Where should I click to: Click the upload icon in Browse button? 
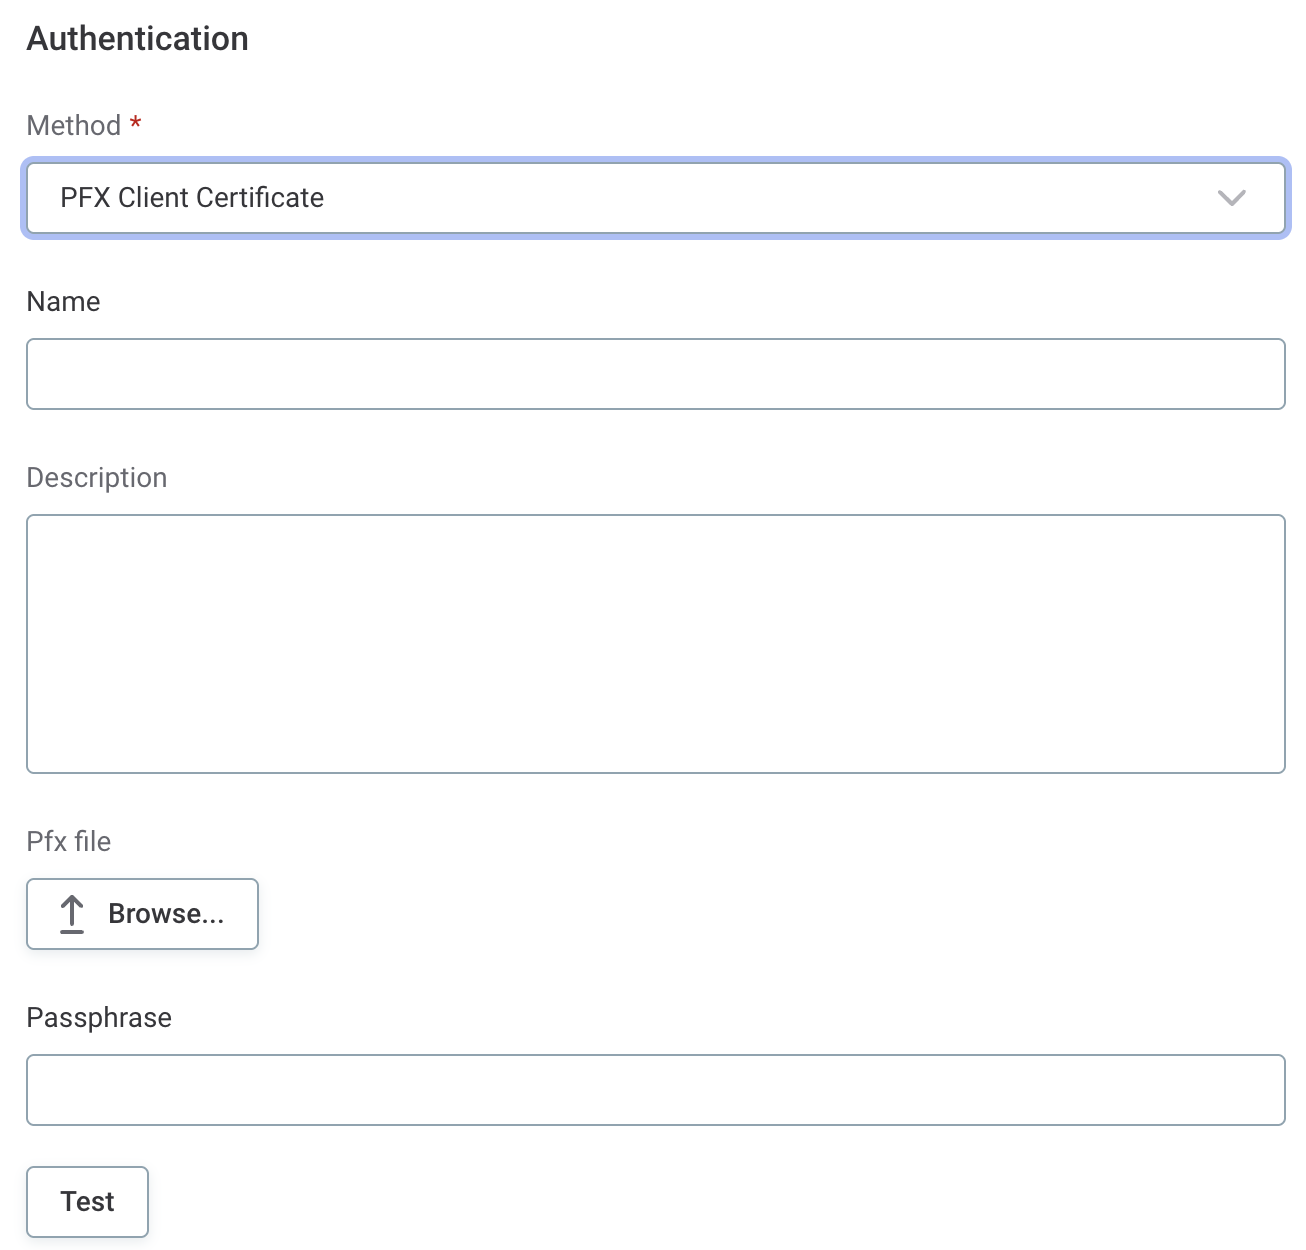coord(71,913)
